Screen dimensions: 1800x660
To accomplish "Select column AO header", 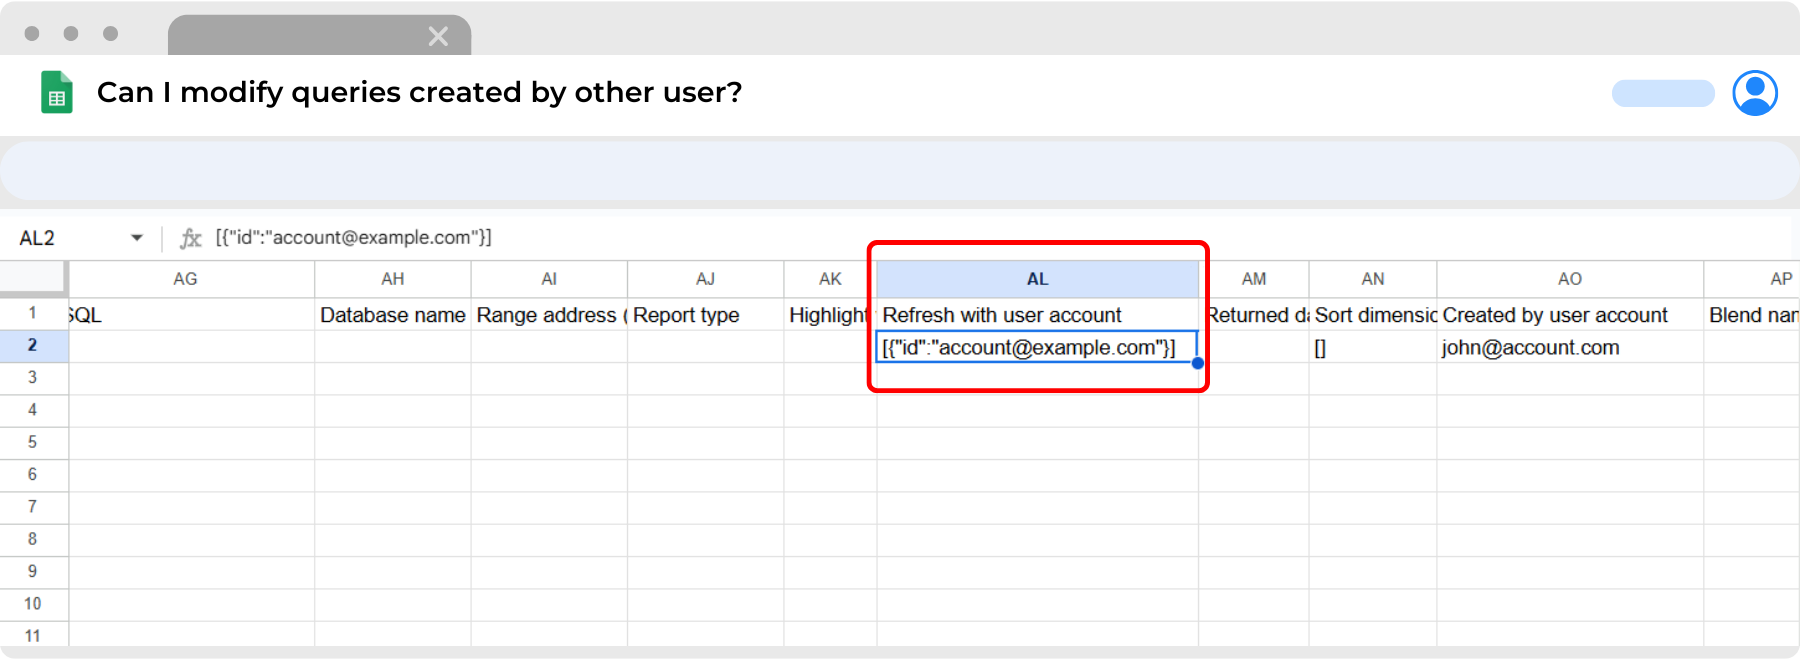I will pyautogui.click(x=1570, y=279).
